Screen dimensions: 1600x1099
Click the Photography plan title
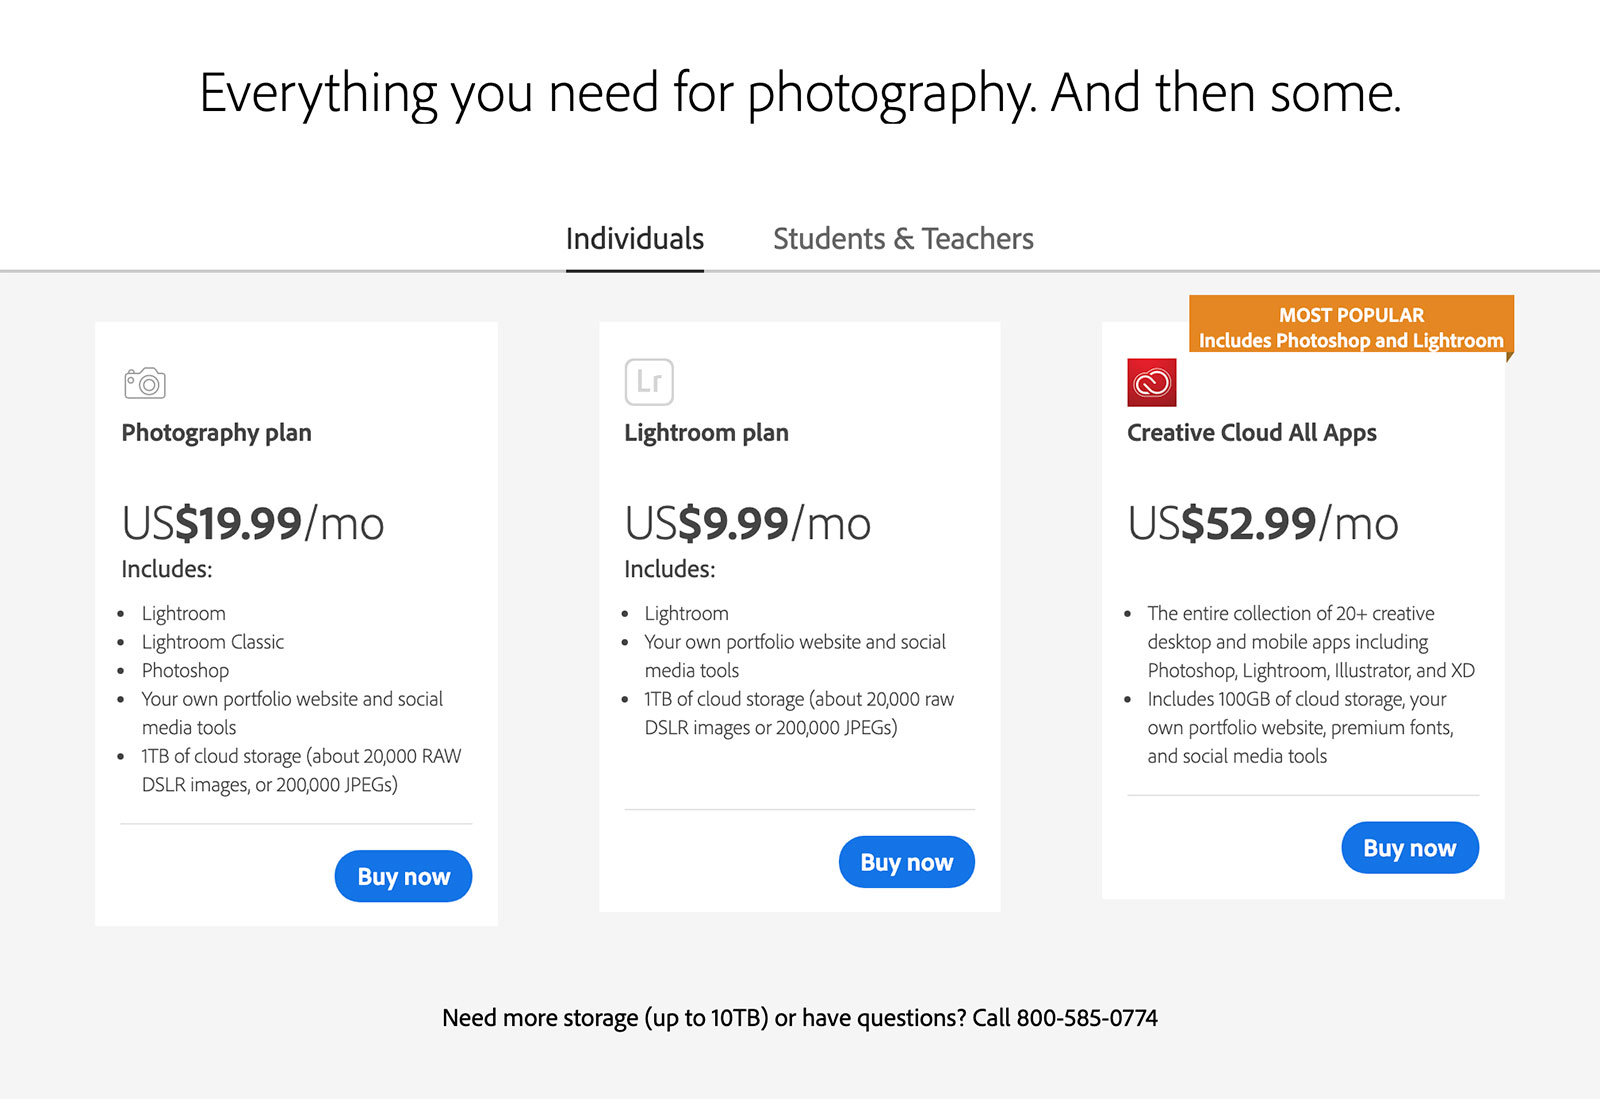[x=217, y=433]
